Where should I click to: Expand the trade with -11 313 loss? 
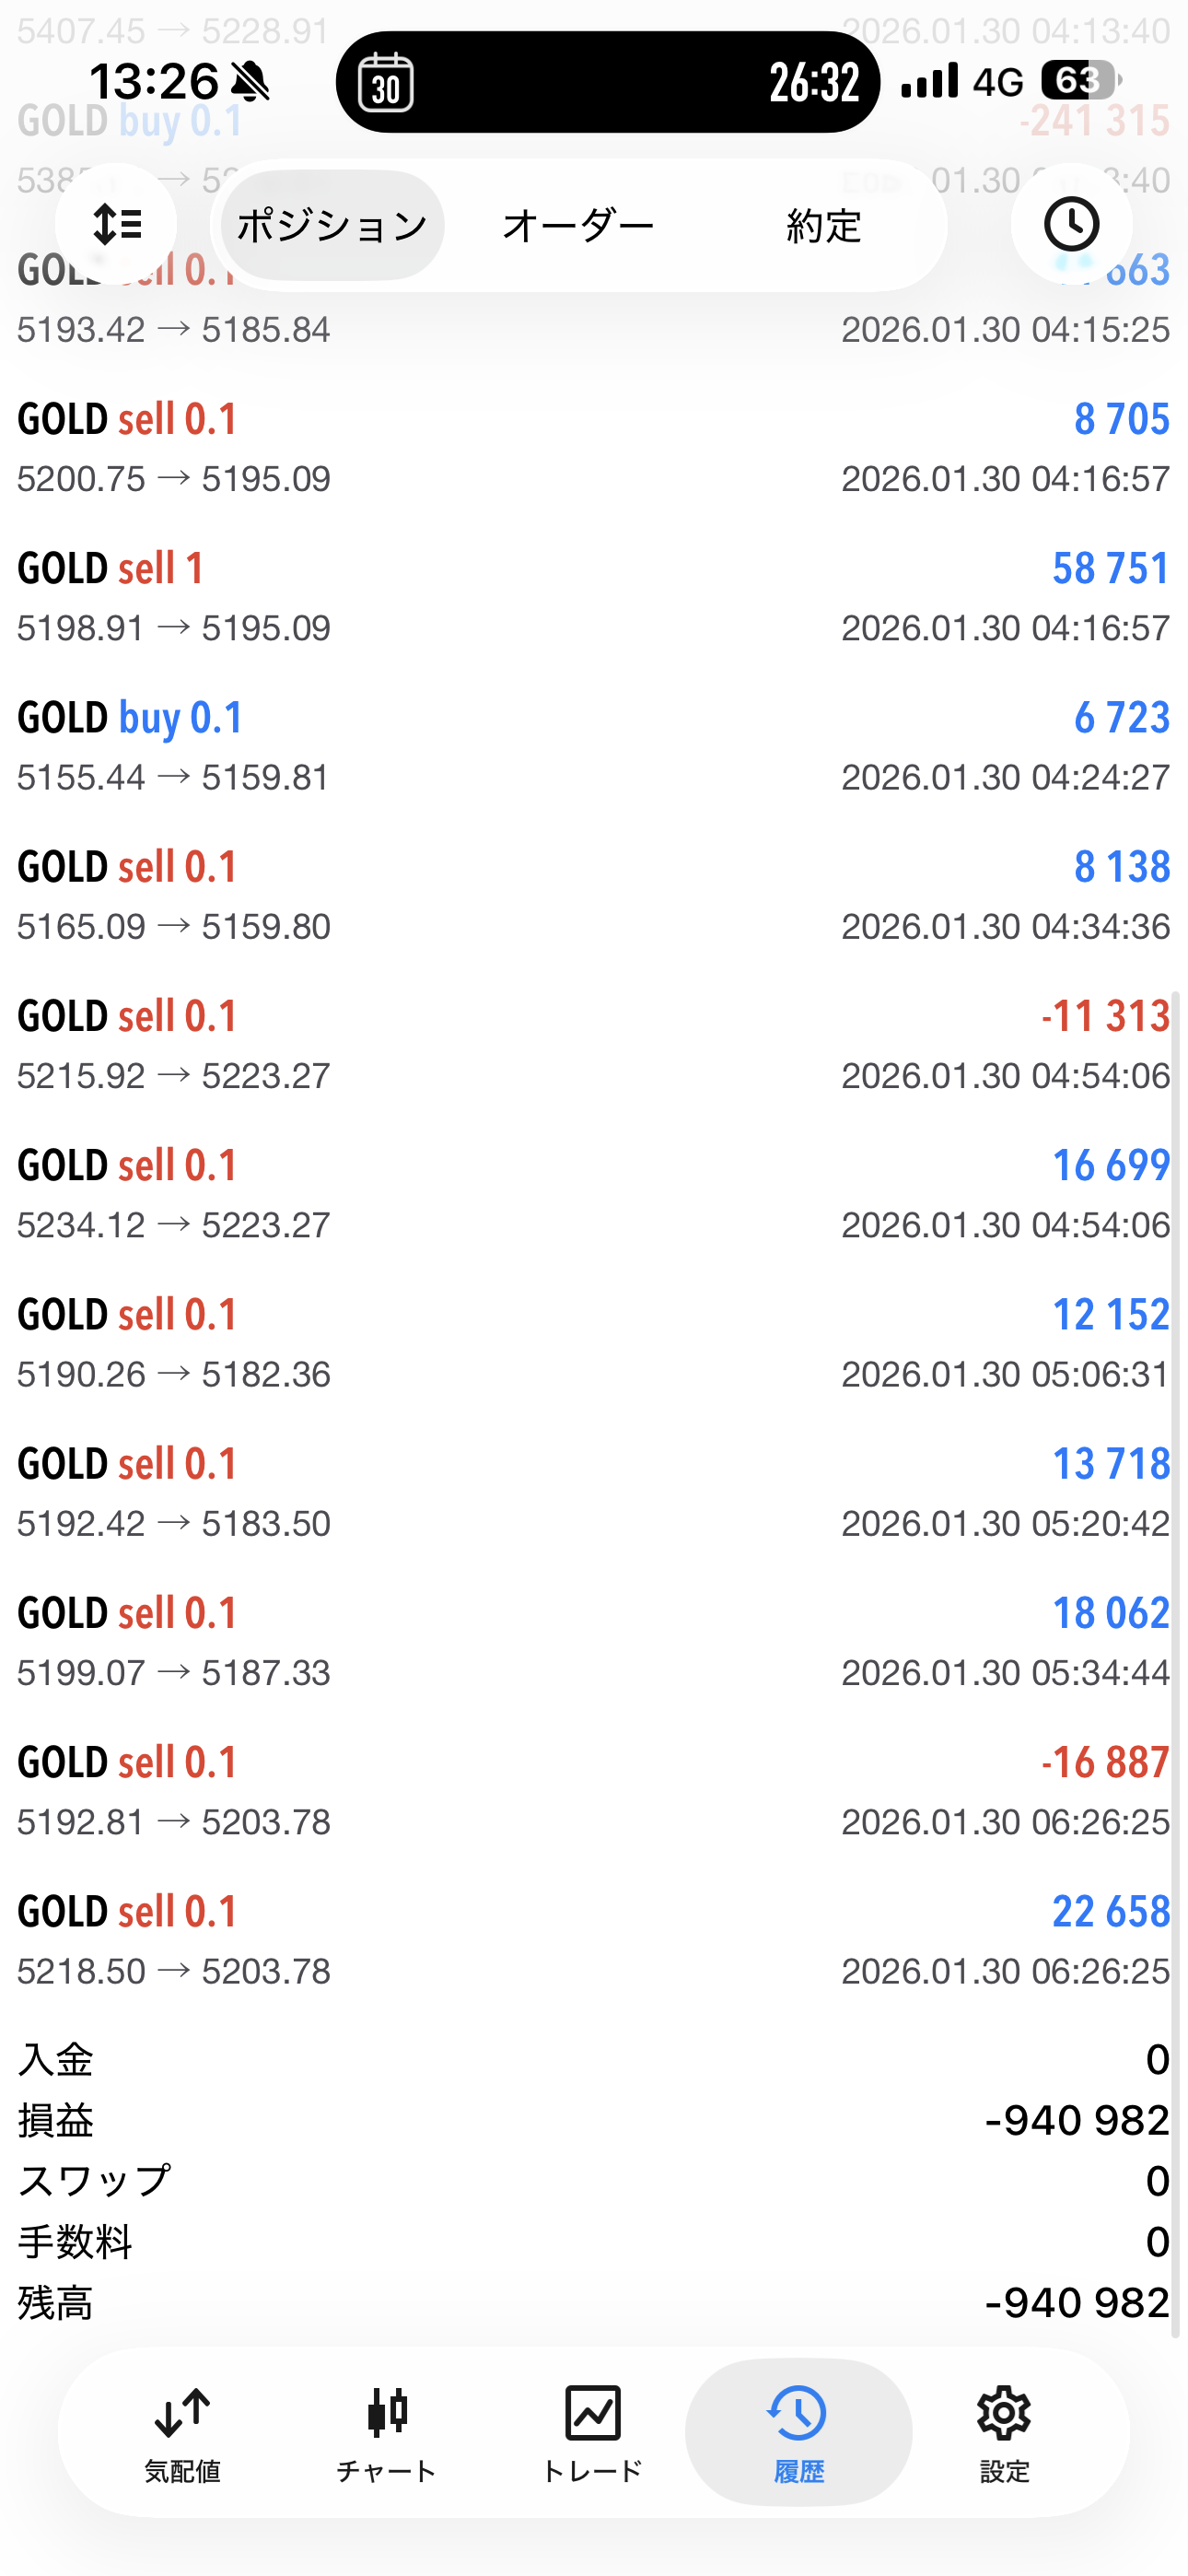[x=594, y=1045]
